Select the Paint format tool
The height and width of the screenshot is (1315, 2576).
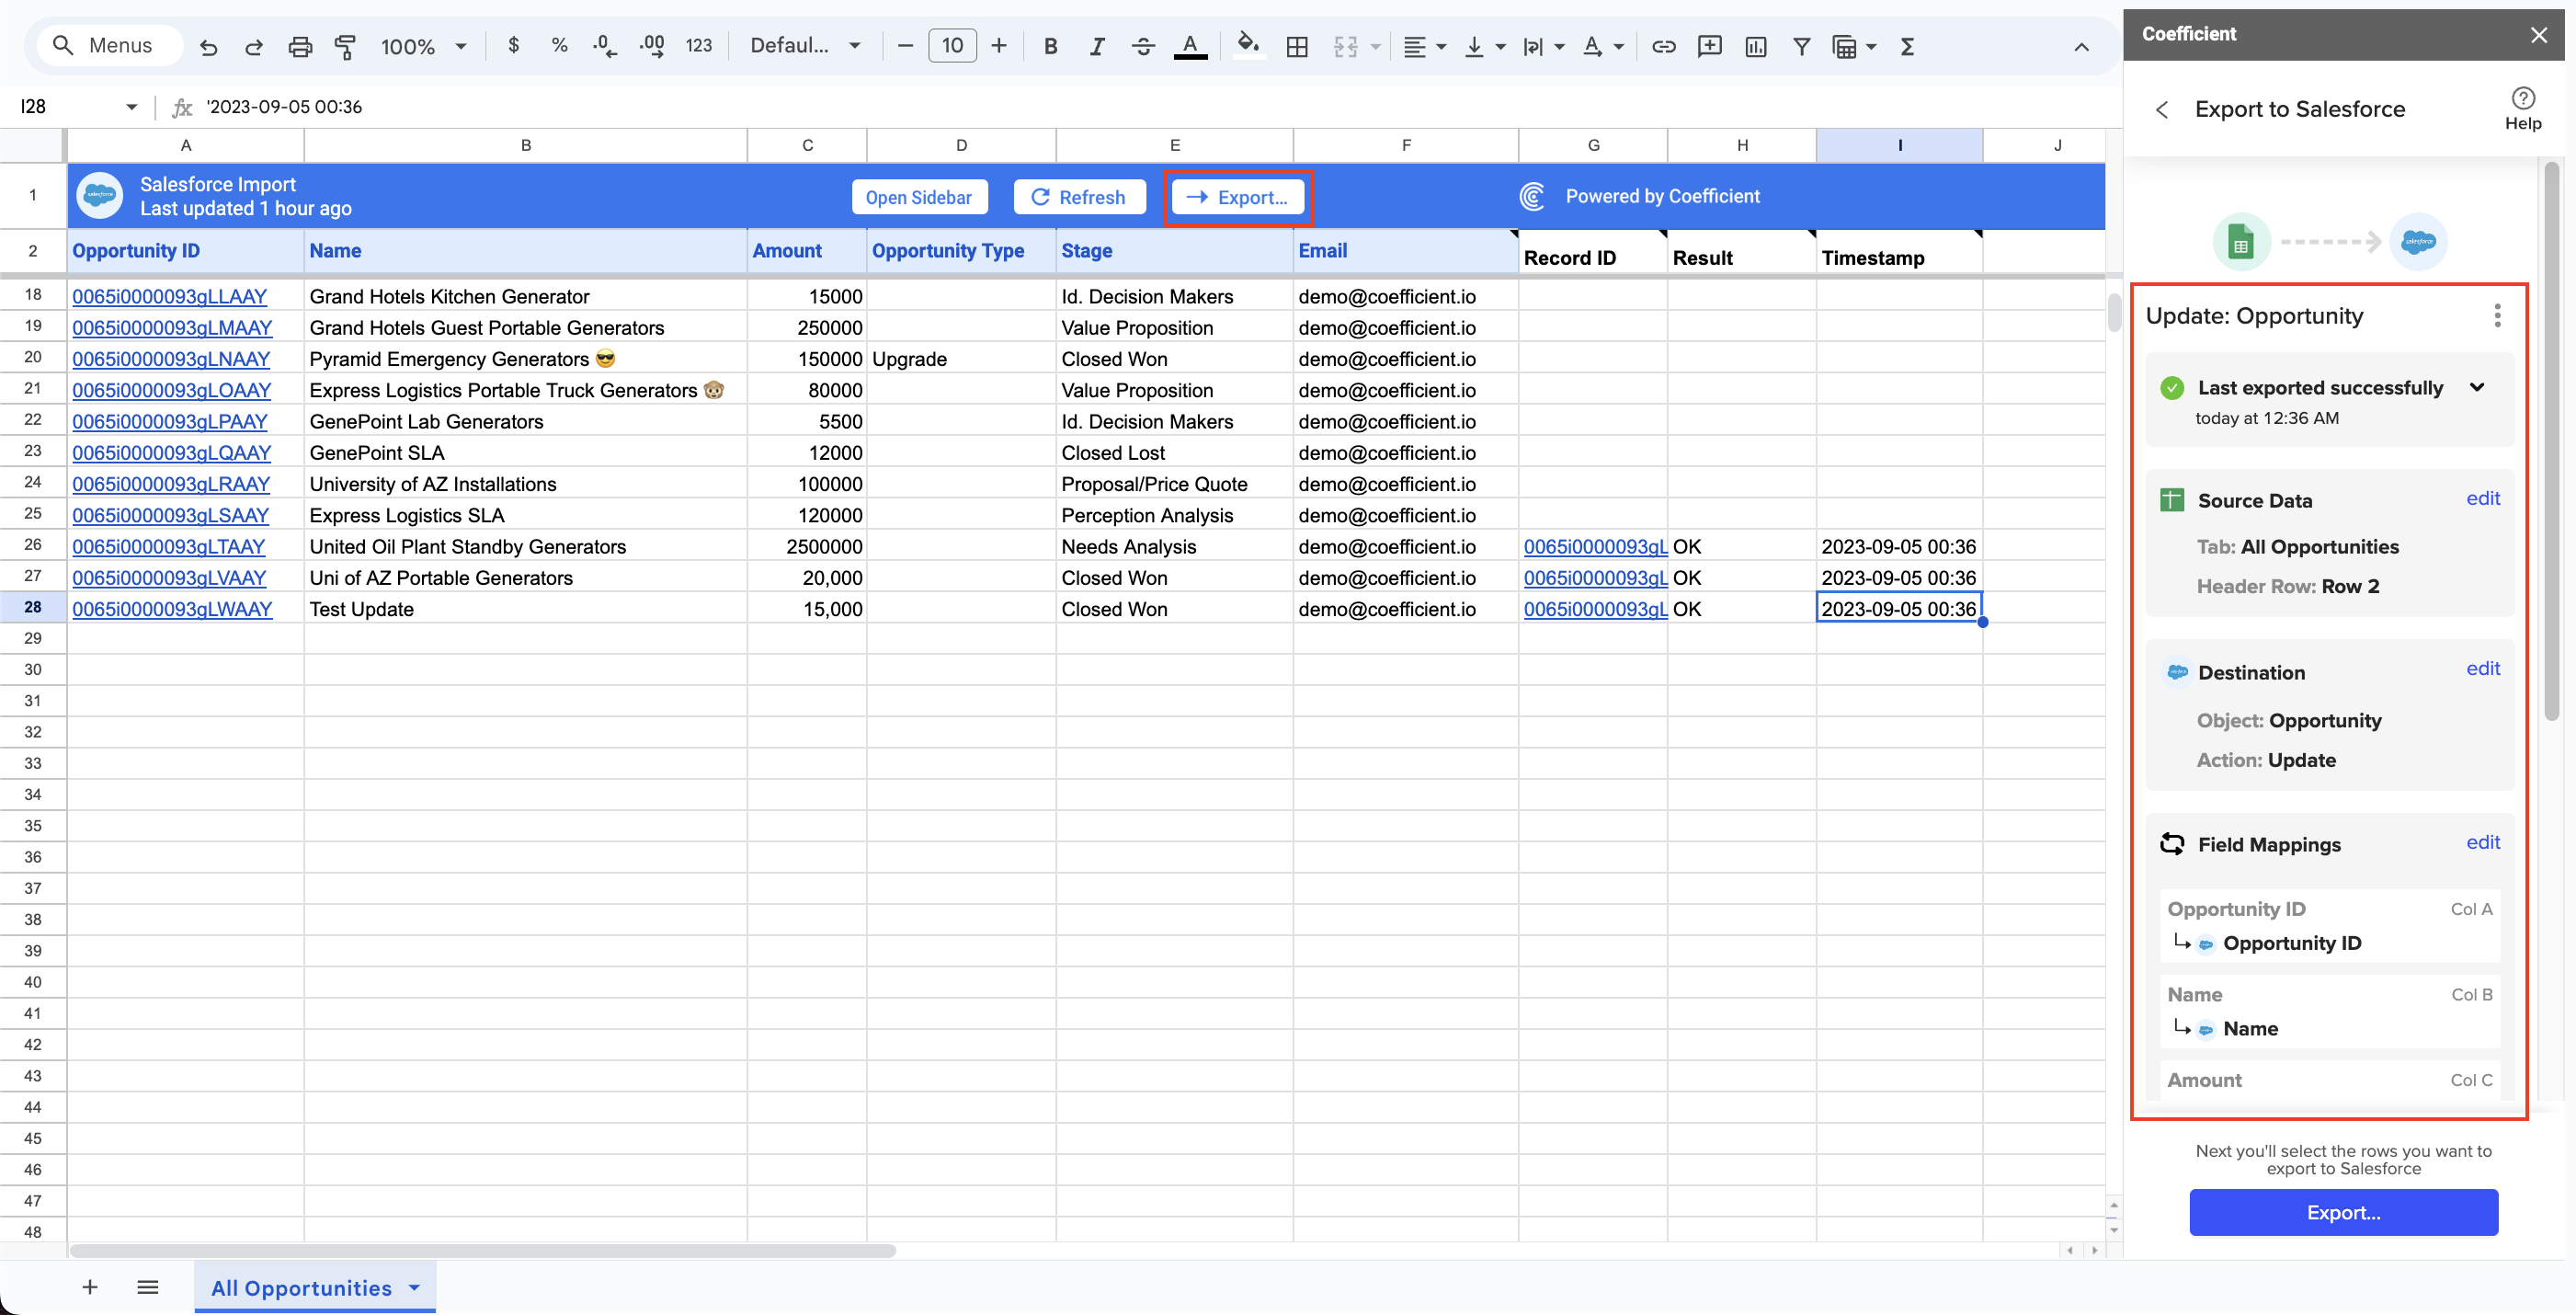point(345,46)
